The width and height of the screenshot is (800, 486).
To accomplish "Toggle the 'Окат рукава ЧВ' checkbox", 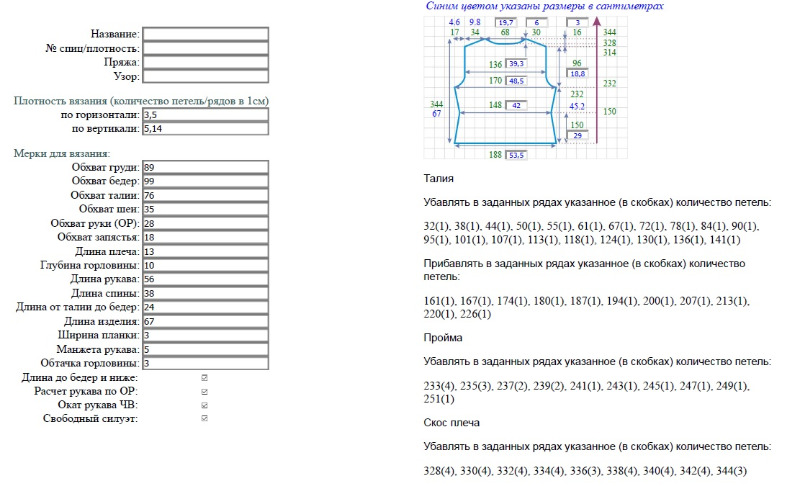I will (205, 405).
